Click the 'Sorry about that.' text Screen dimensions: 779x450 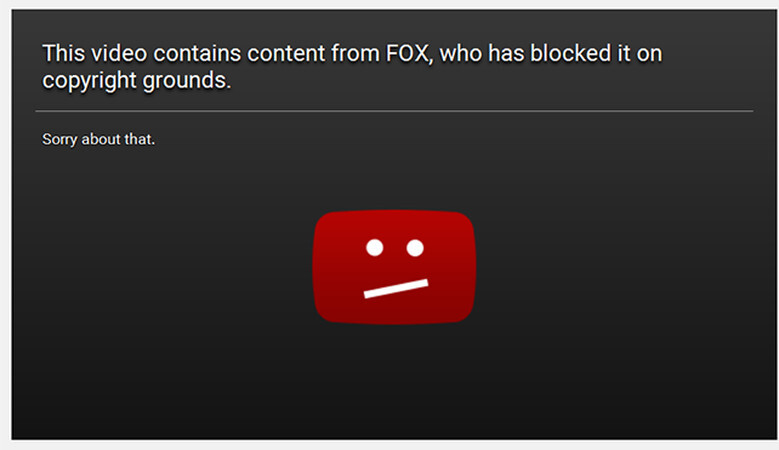click(98, 140)
